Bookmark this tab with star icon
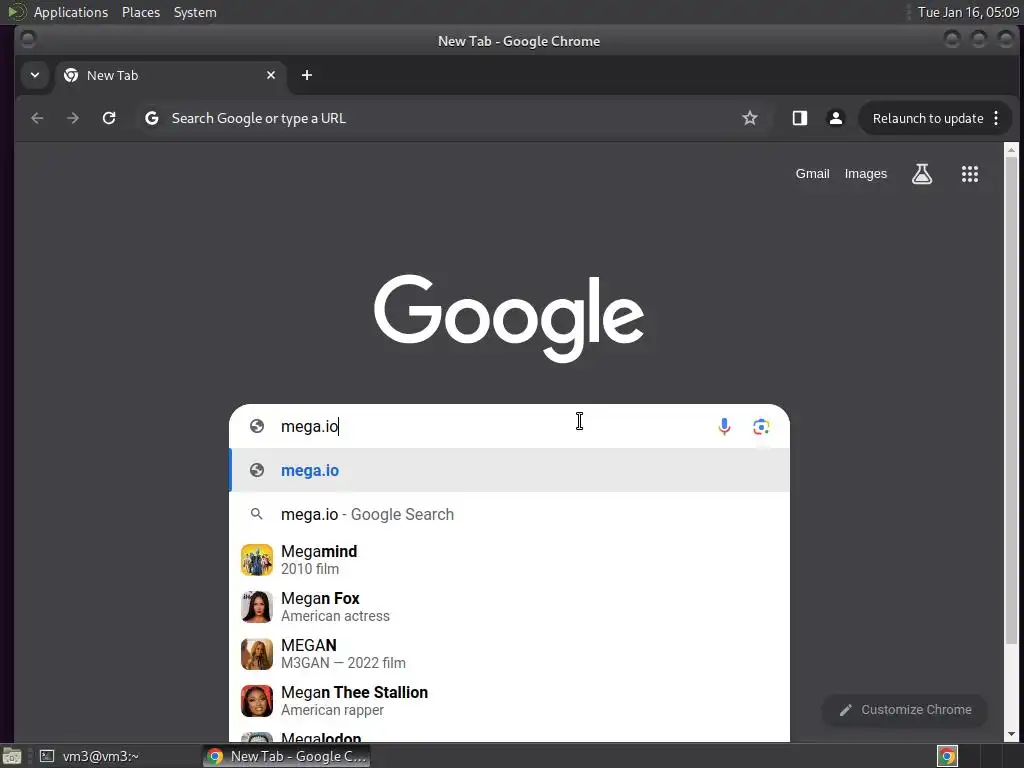This screenshot has width=1024, height=768. tap(750, 118)
